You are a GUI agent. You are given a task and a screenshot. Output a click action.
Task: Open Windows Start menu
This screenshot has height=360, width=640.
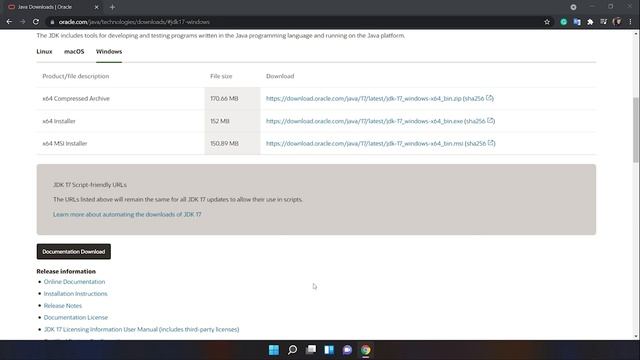(x=274, y=350)
